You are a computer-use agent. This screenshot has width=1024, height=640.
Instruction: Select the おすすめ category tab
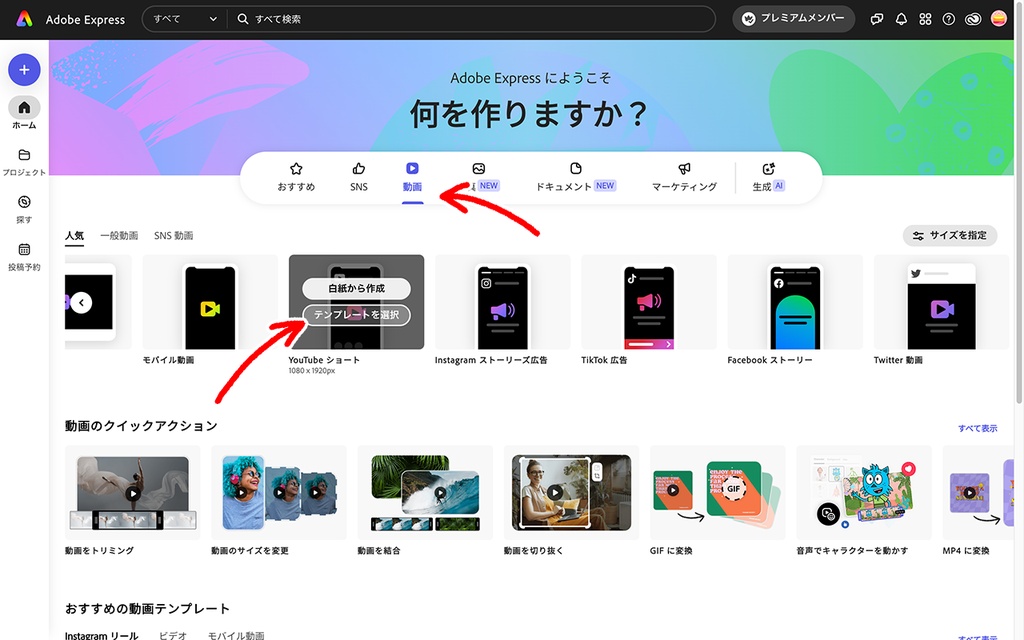pyautogui.click(x=296, y=177)
